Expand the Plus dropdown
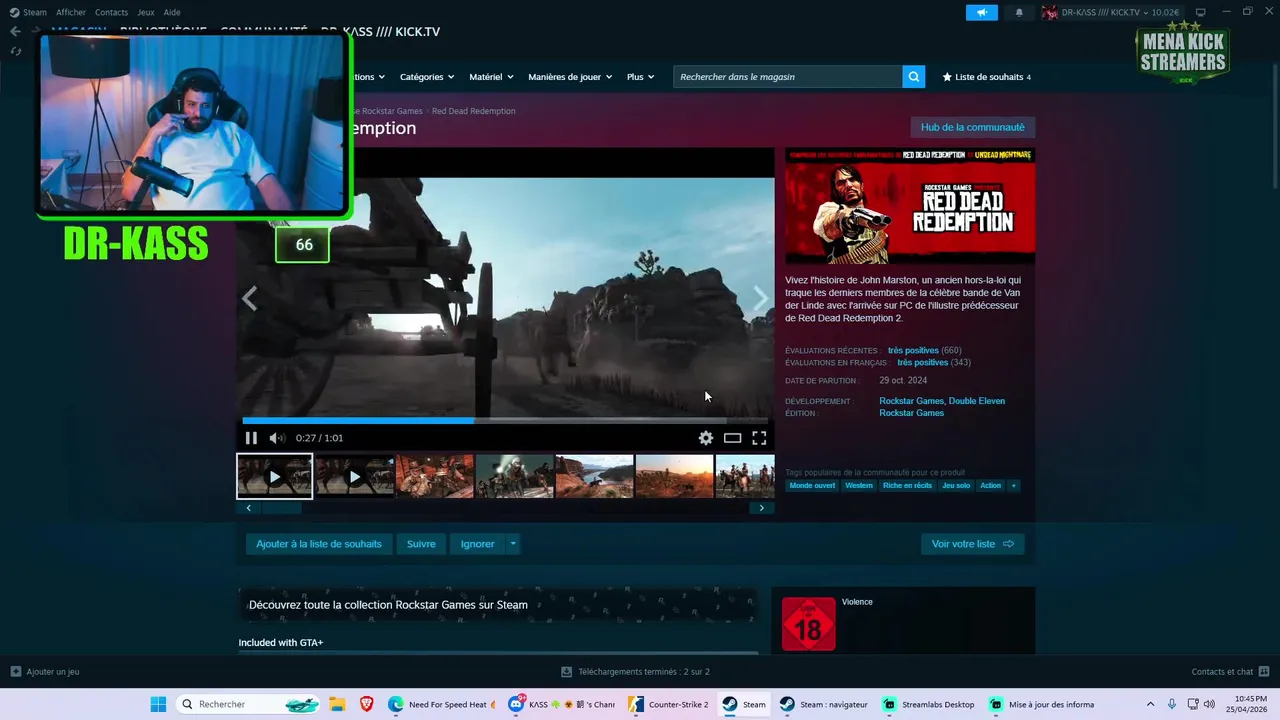 [640, 77]
